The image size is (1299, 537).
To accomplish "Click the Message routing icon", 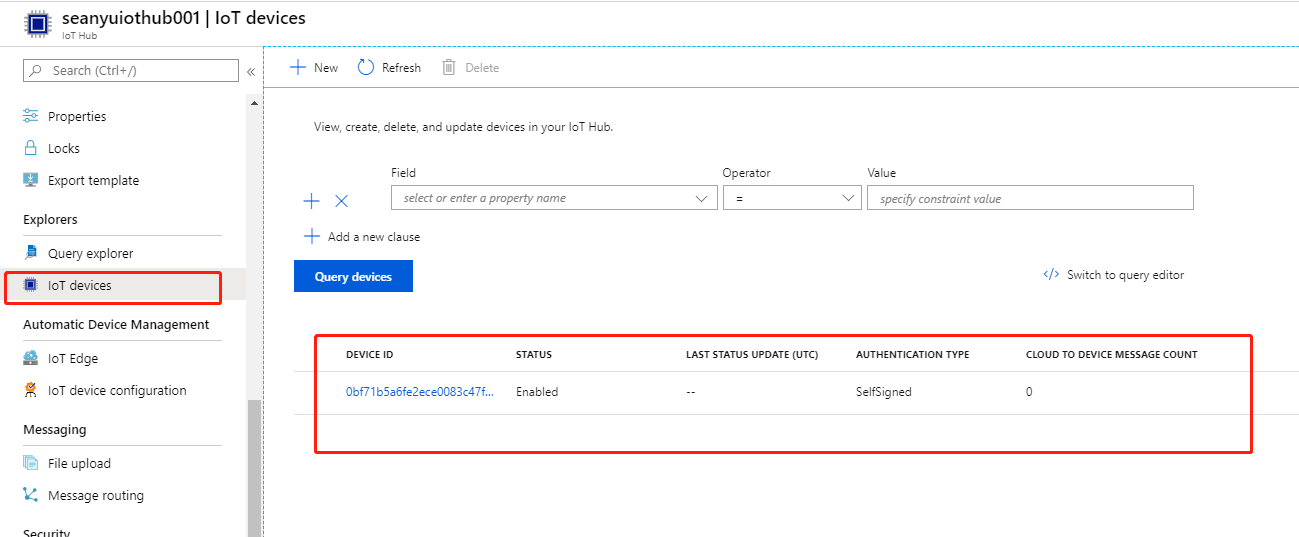I will 31,495.
